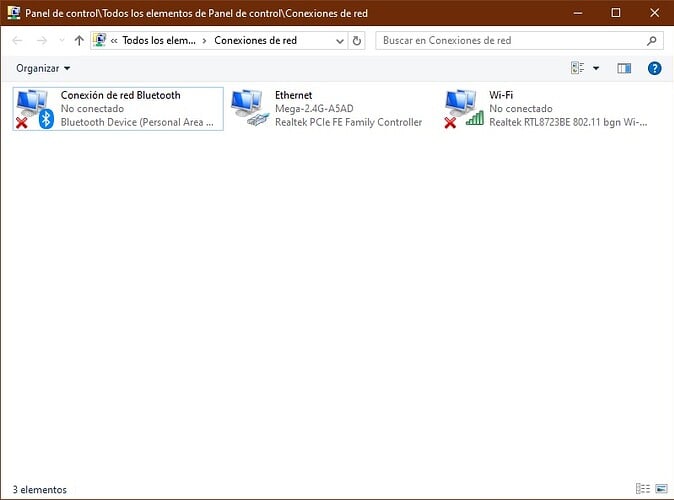Toggle the preview pane button
Screen dimensions: 674x500
click(624, 68)
